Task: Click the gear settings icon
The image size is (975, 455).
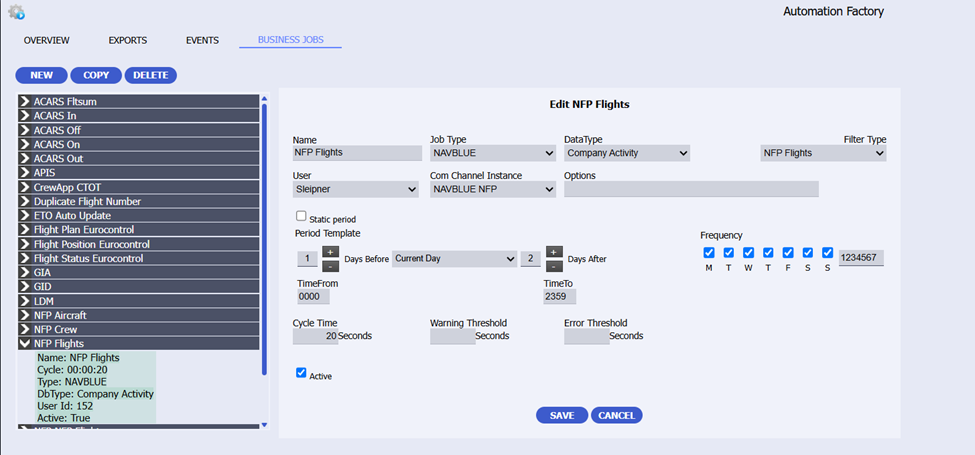Action: (x=16, y=11)
